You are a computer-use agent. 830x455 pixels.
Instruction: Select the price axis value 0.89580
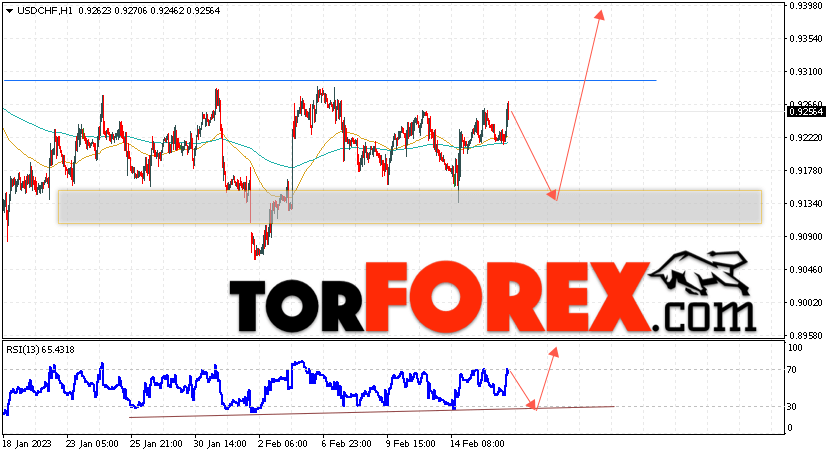point(806,335)
